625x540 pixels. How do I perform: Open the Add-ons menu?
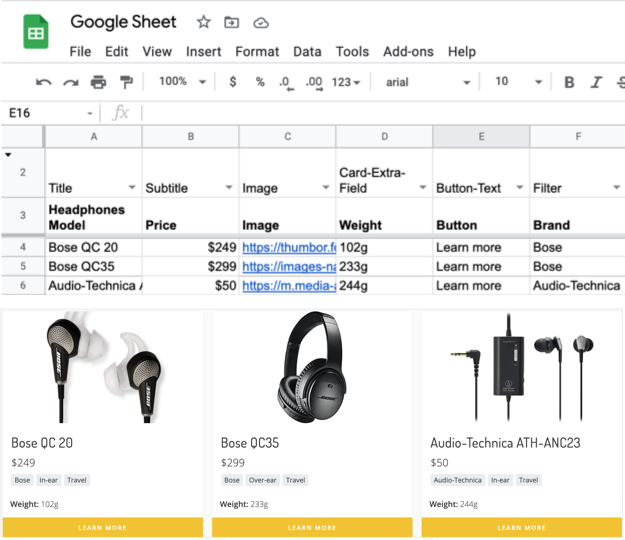click(x=408, y=51)
